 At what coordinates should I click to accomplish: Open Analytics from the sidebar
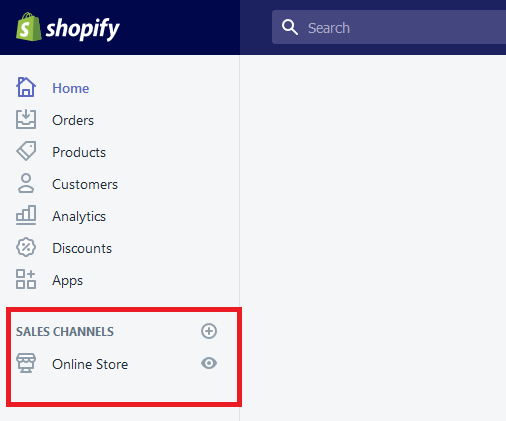(x=79, y=216)
